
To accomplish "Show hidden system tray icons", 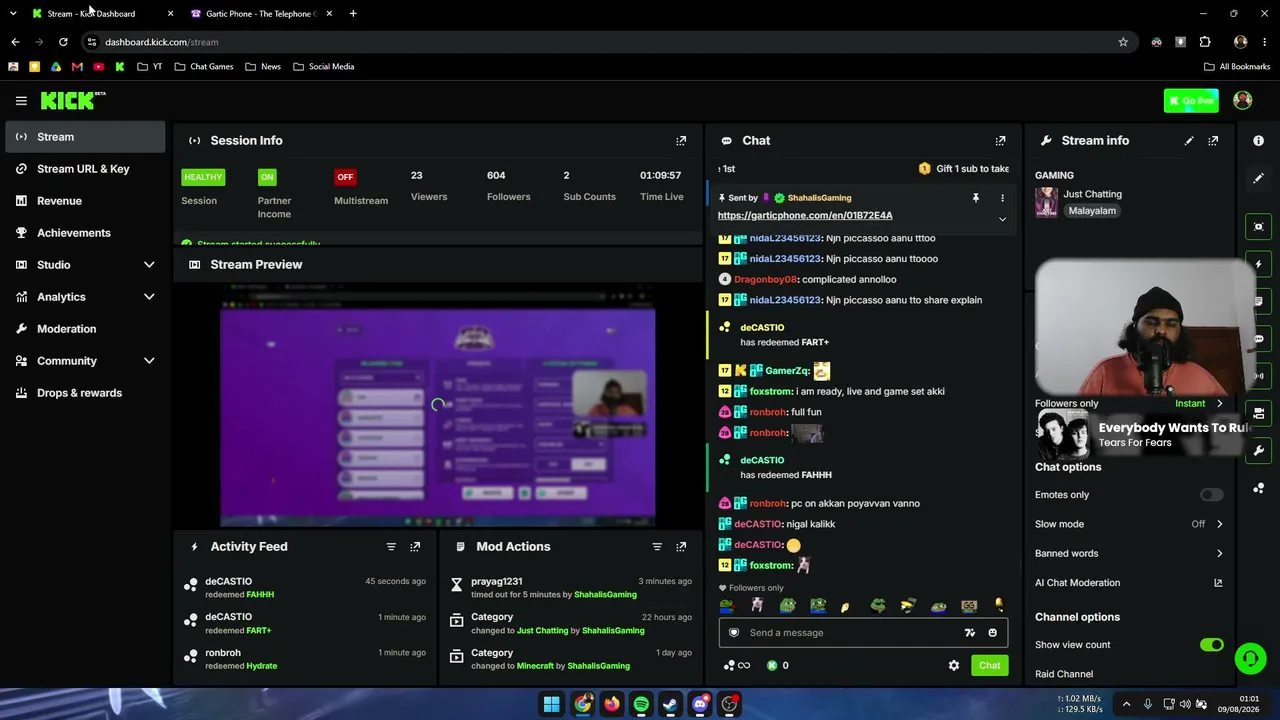I will click(1126, 704).
